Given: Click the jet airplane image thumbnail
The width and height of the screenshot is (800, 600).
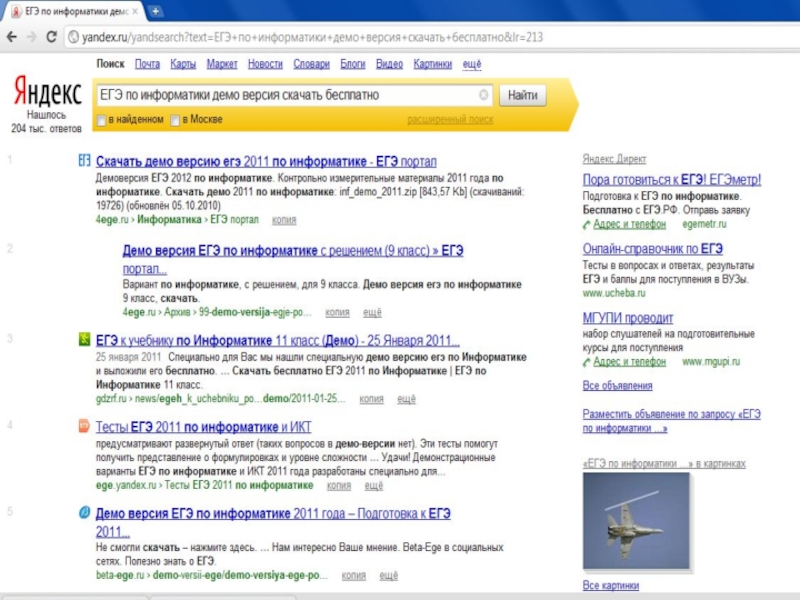Looking at the screenshot, I should point(636,520).
